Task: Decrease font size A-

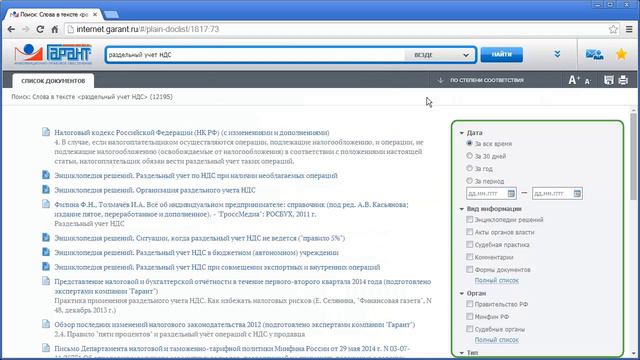Action: coord(587,81)
